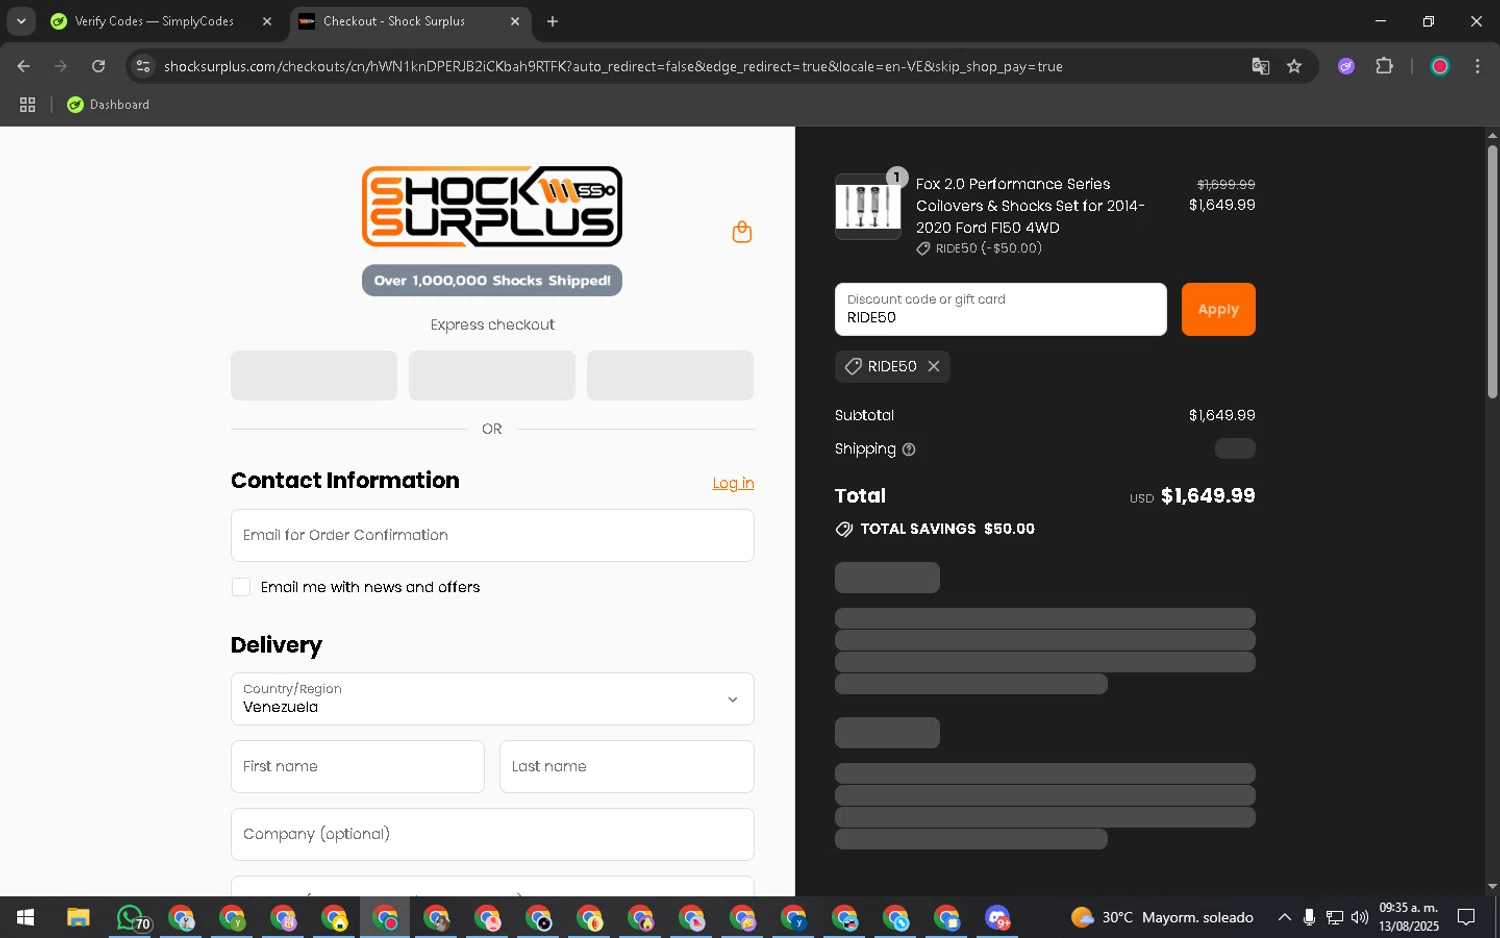Switch to Verify Codes — SimplyCodes tab

pos(160,21)
